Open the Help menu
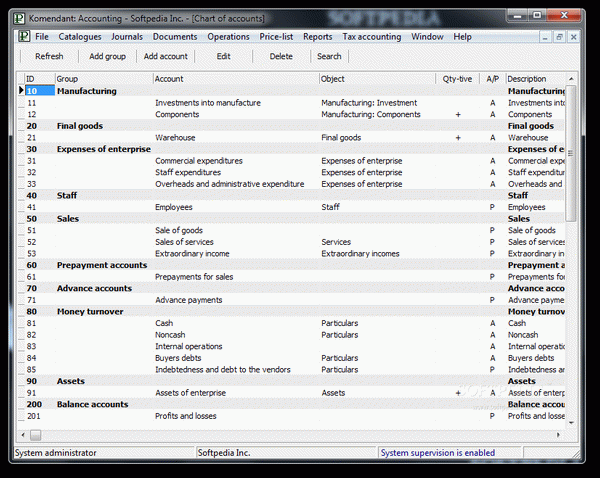This screenshot has height=478, width=600. click(x=462, y=37)
